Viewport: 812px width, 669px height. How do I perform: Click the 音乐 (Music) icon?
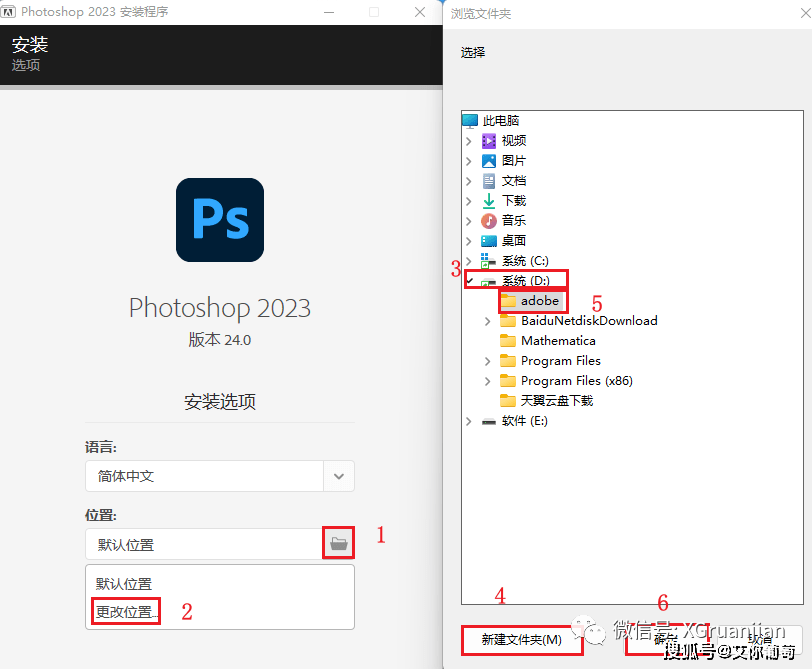(x=491, y=220)
